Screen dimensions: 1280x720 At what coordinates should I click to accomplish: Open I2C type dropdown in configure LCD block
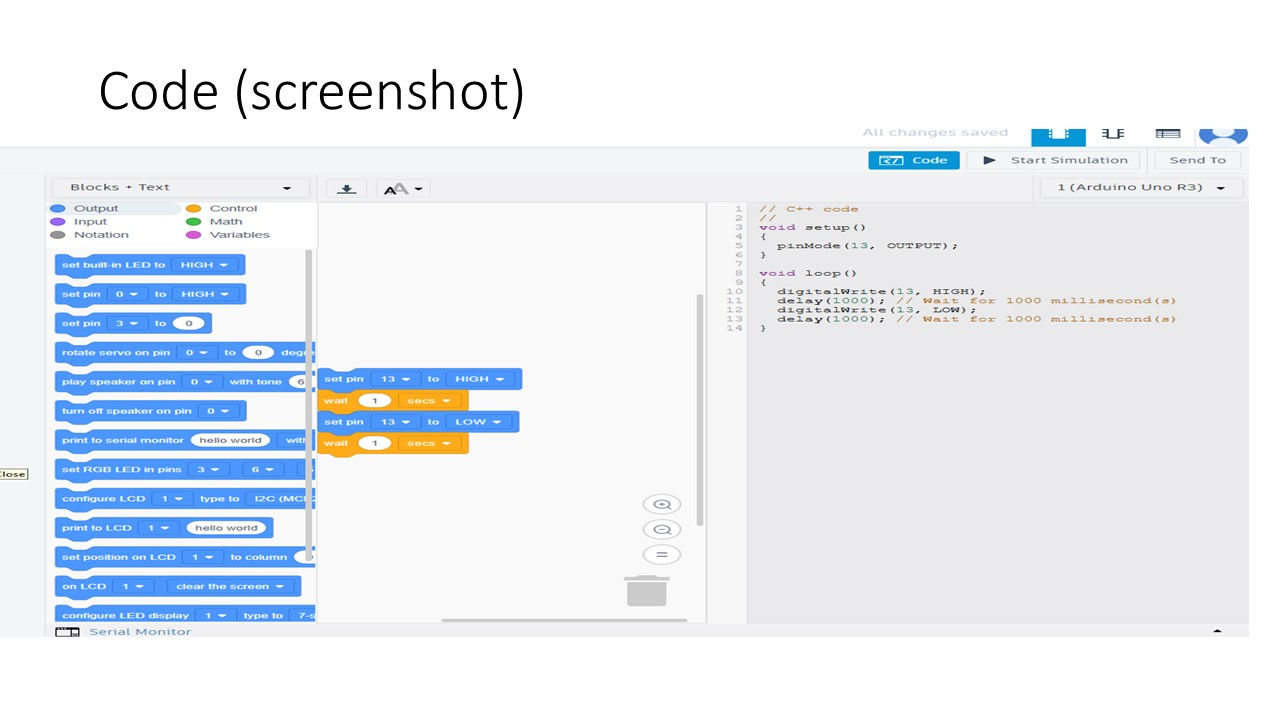[x=280, y=499]
